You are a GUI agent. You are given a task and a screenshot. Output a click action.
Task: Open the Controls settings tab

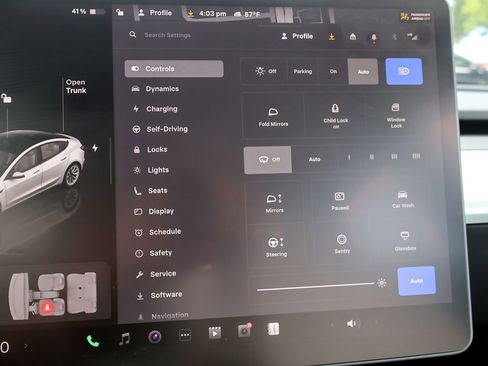click(x=174, y=69)
